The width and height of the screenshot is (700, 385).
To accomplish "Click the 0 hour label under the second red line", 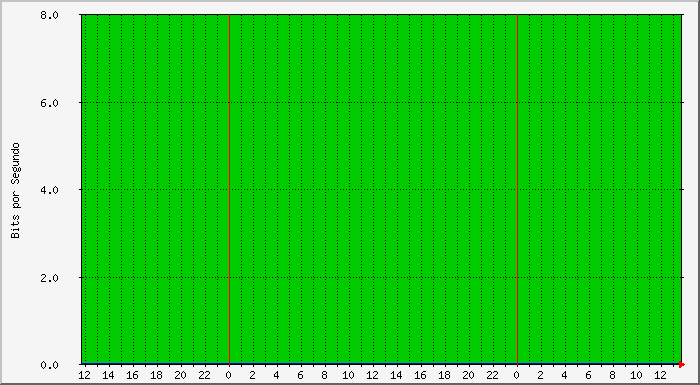I will 517,376.
